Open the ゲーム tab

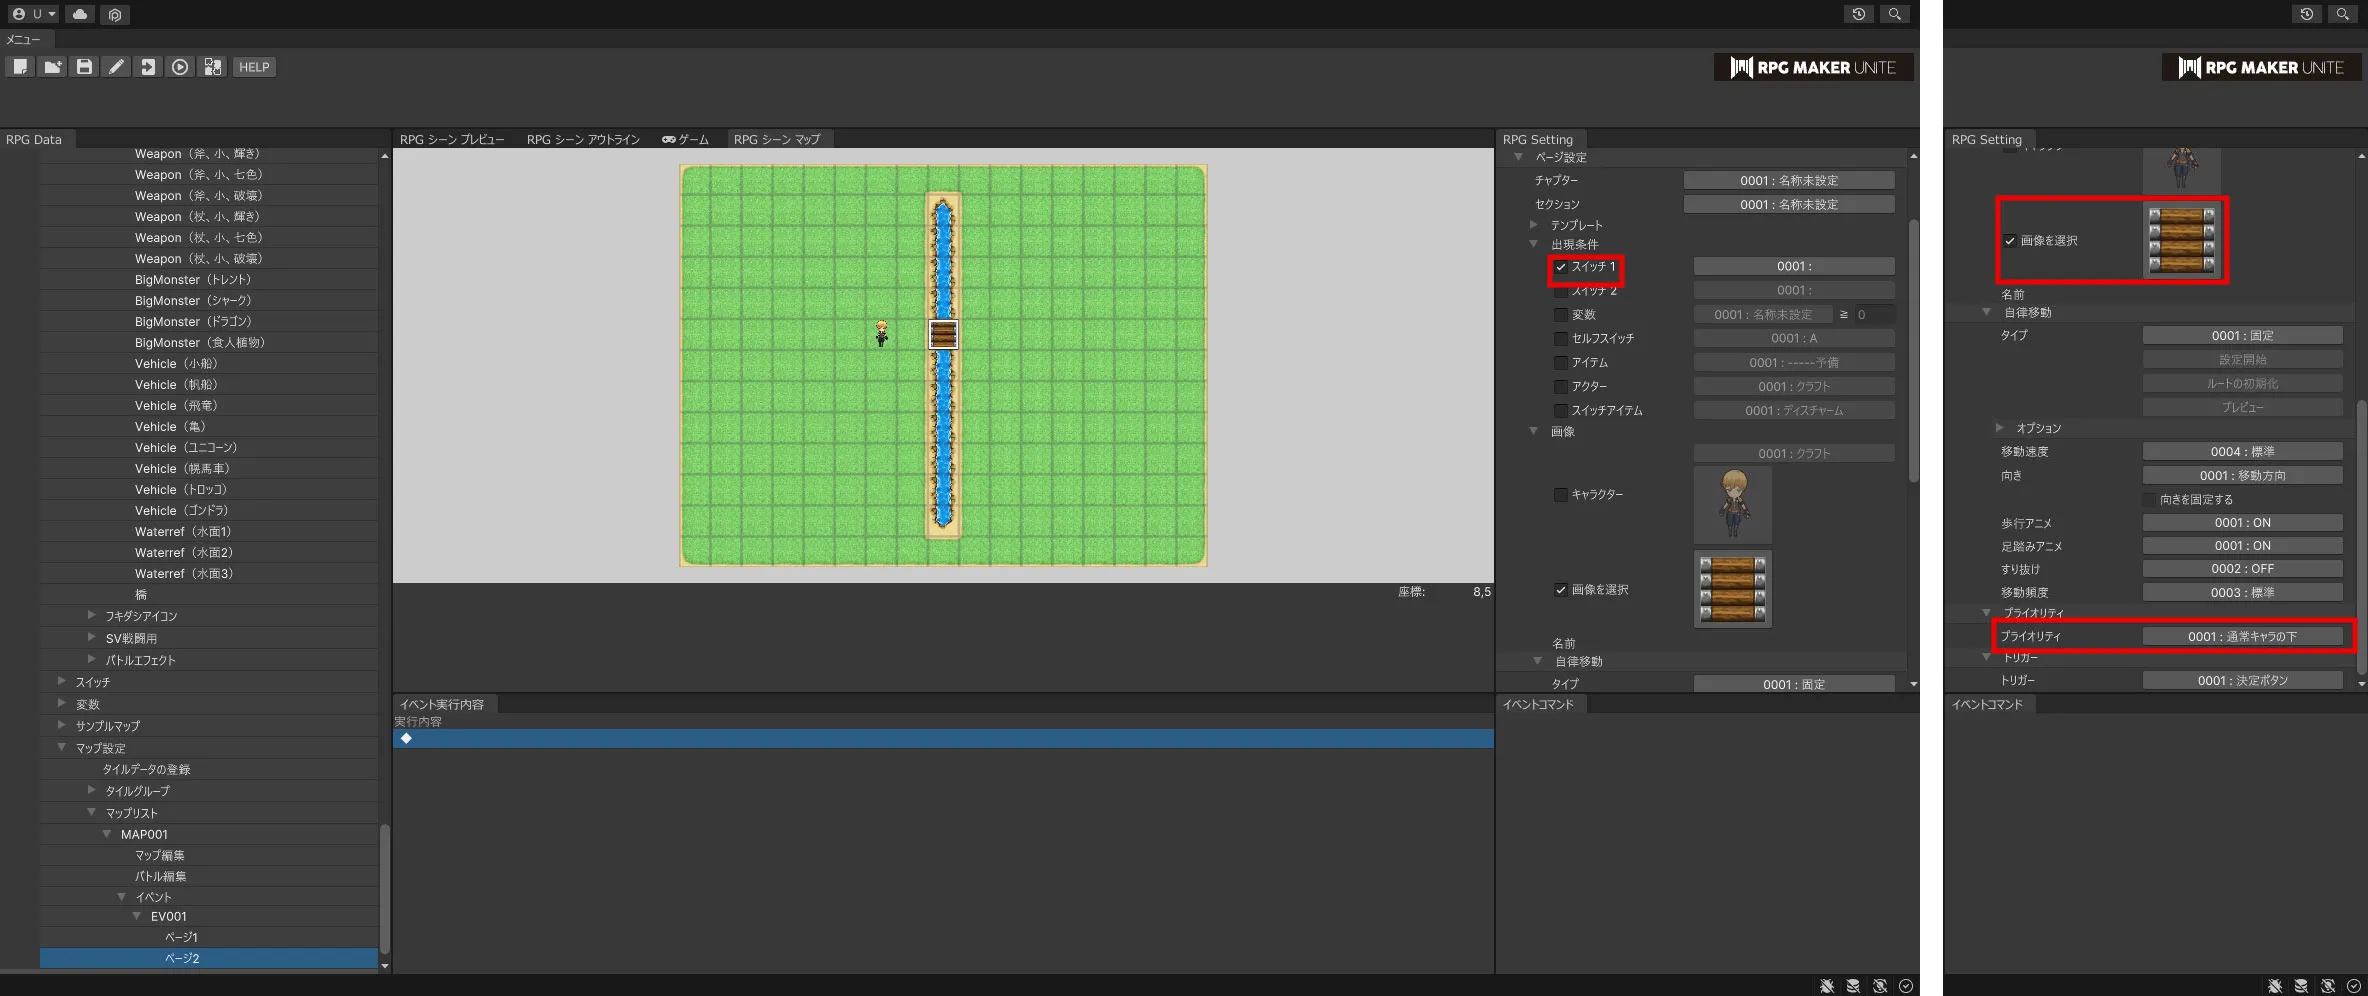click(x=685, y=140)
